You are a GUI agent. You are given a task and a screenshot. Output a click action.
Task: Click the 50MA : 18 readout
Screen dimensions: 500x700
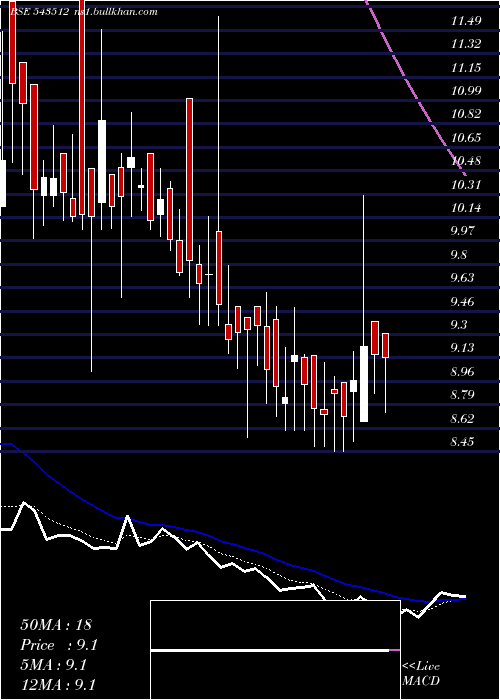[x=56, y=625]
